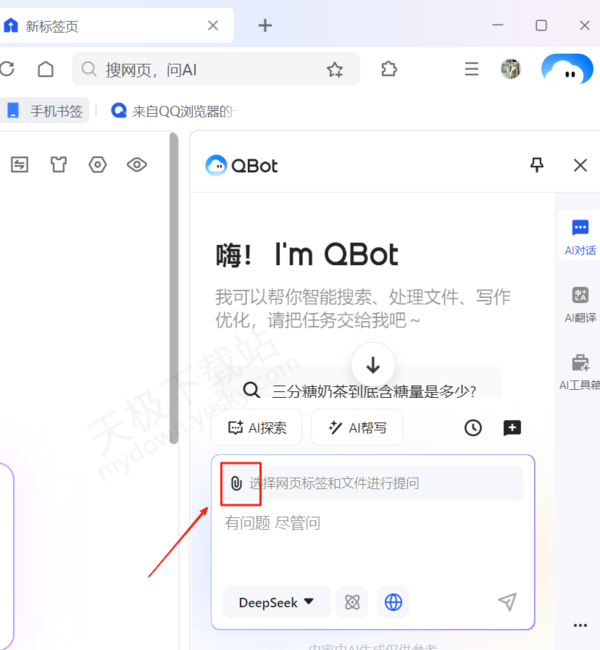Click the 有问题 尽管问 message input
This screenshot has width=600, height=650.
pyautogui.click(x=370, y=540)
